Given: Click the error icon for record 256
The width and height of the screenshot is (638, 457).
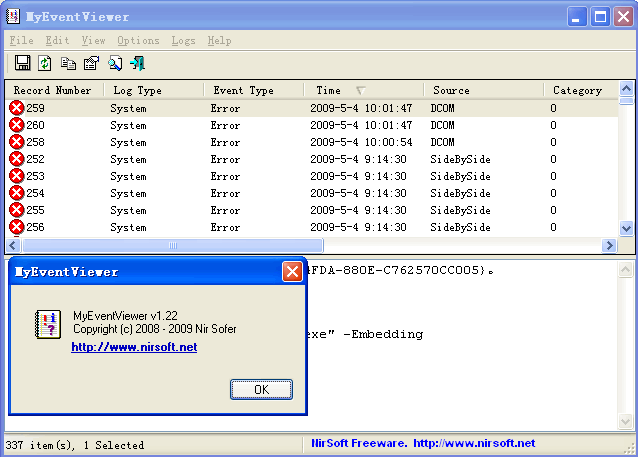Looking at the screenshot, I should (17, 227).
